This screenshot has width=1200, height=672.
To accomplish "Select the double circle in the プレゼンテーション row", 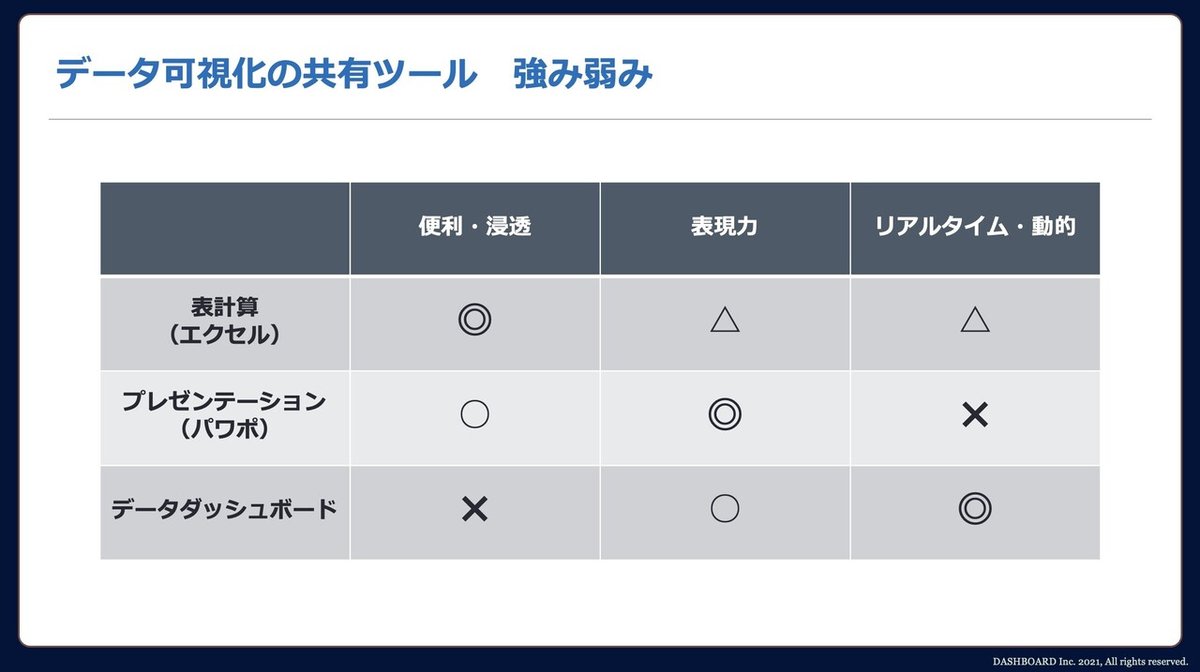I will 724,415.
